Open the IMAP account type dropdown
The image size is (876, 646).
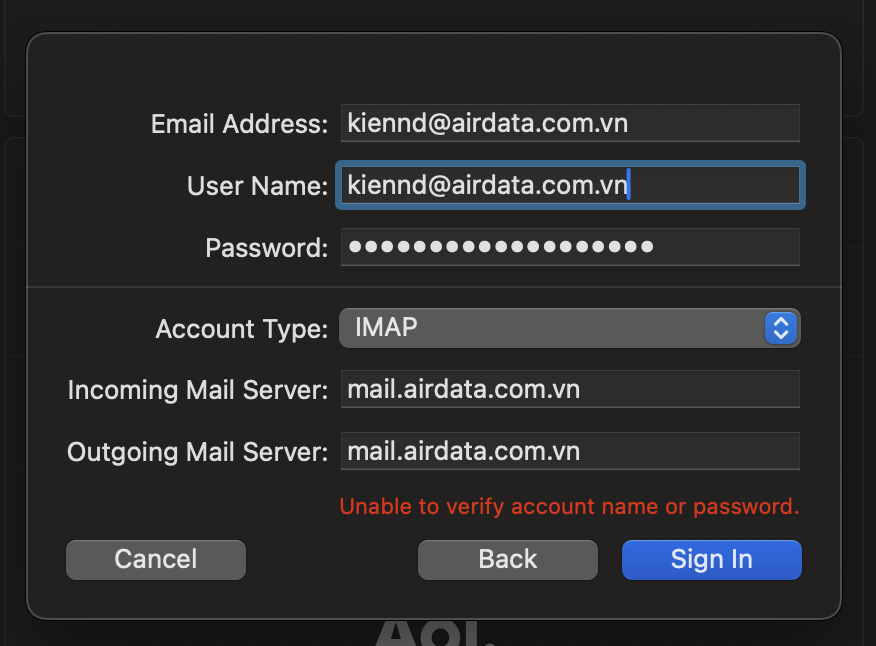click(x=569, y=328)
